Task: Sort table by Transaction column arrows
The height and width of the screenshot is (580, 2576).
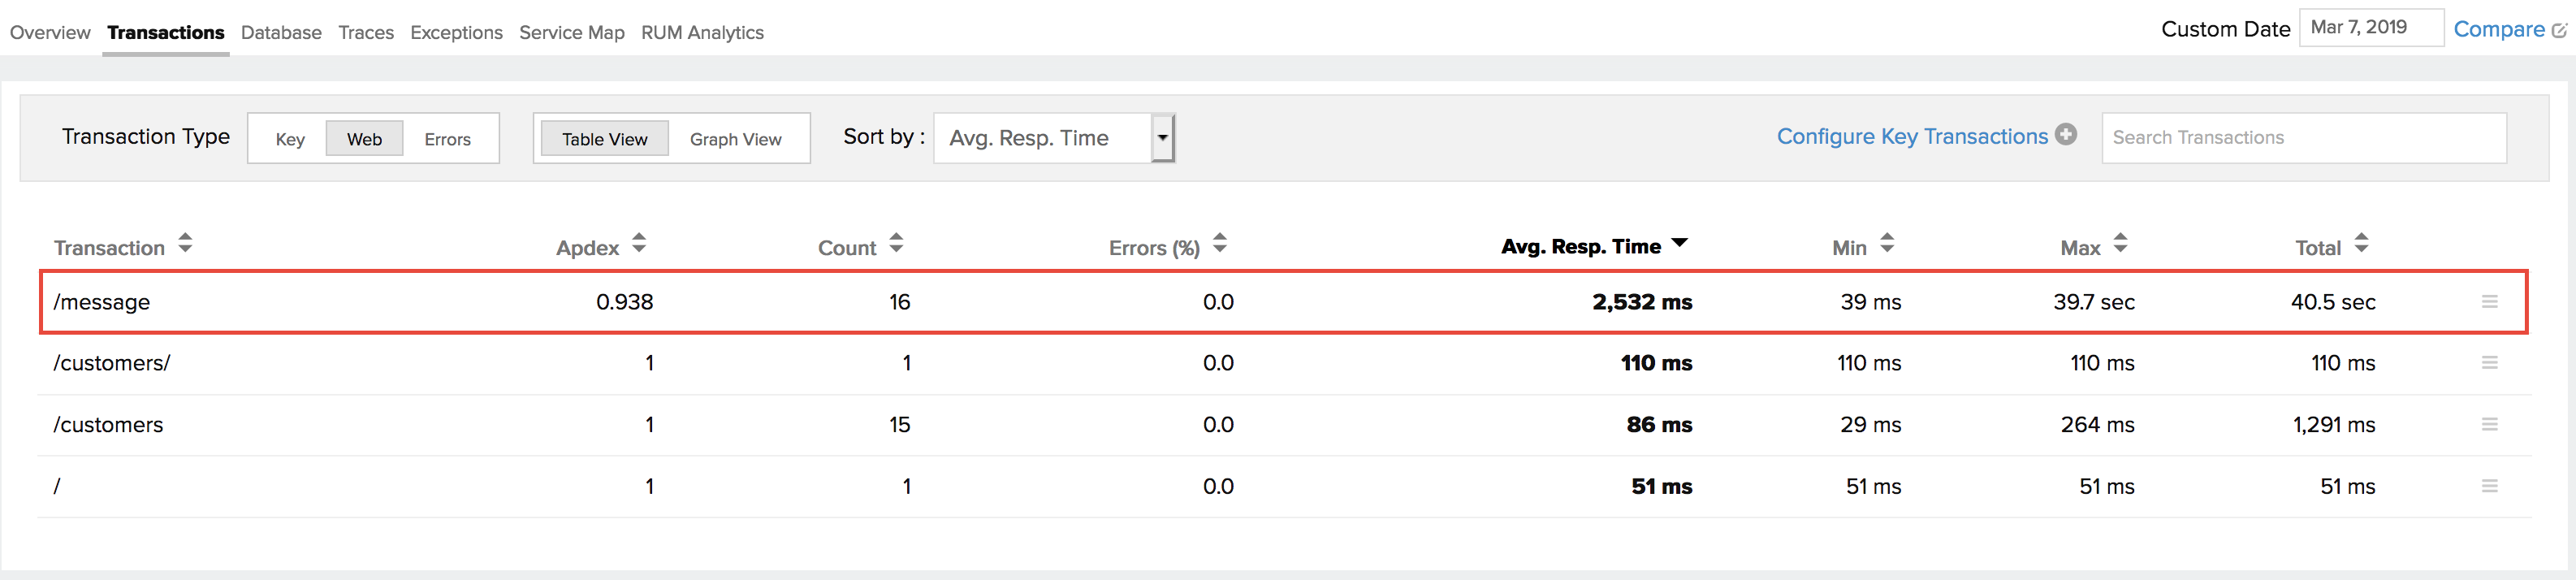Action: (185, 244)
